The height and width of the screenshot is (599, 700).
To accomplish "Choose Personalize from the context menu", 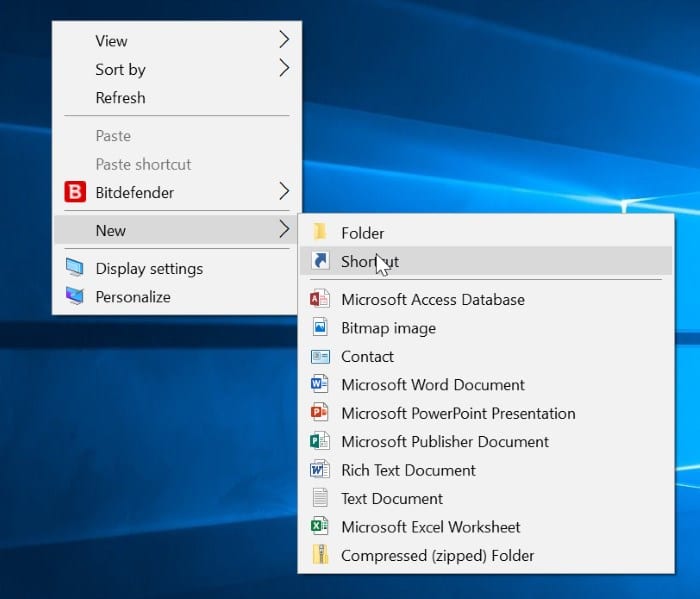I will [x=176, y=297].
